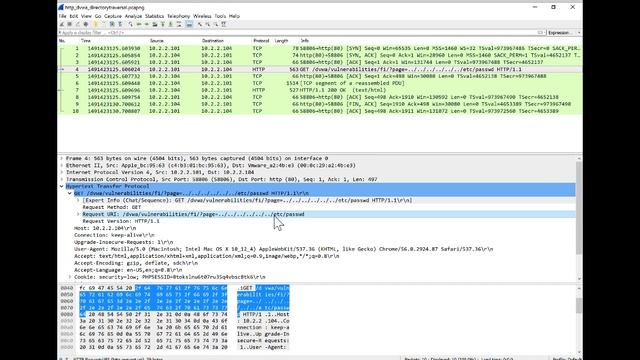The height and width of the screenshot is (360, 640).
Task: Open the Go menu
Action: [98, 16]
